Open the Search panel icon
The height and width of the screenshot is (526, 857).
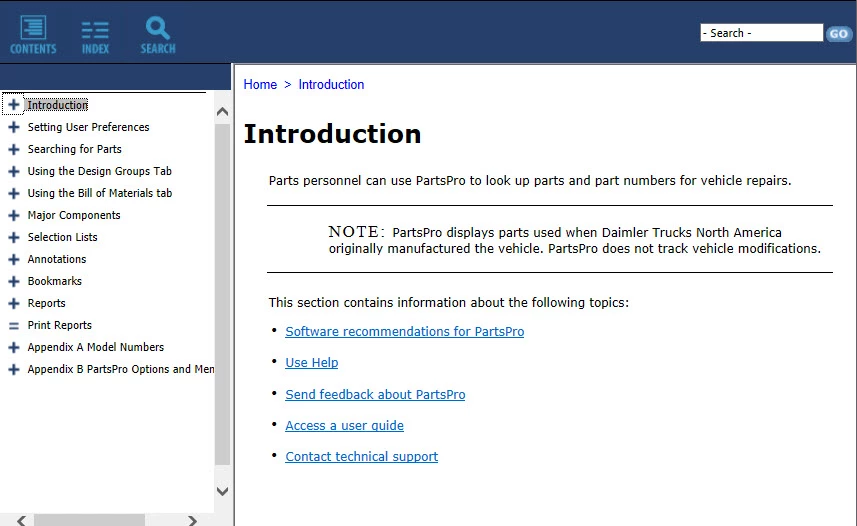pyautogui.click(x=158, y=35)
